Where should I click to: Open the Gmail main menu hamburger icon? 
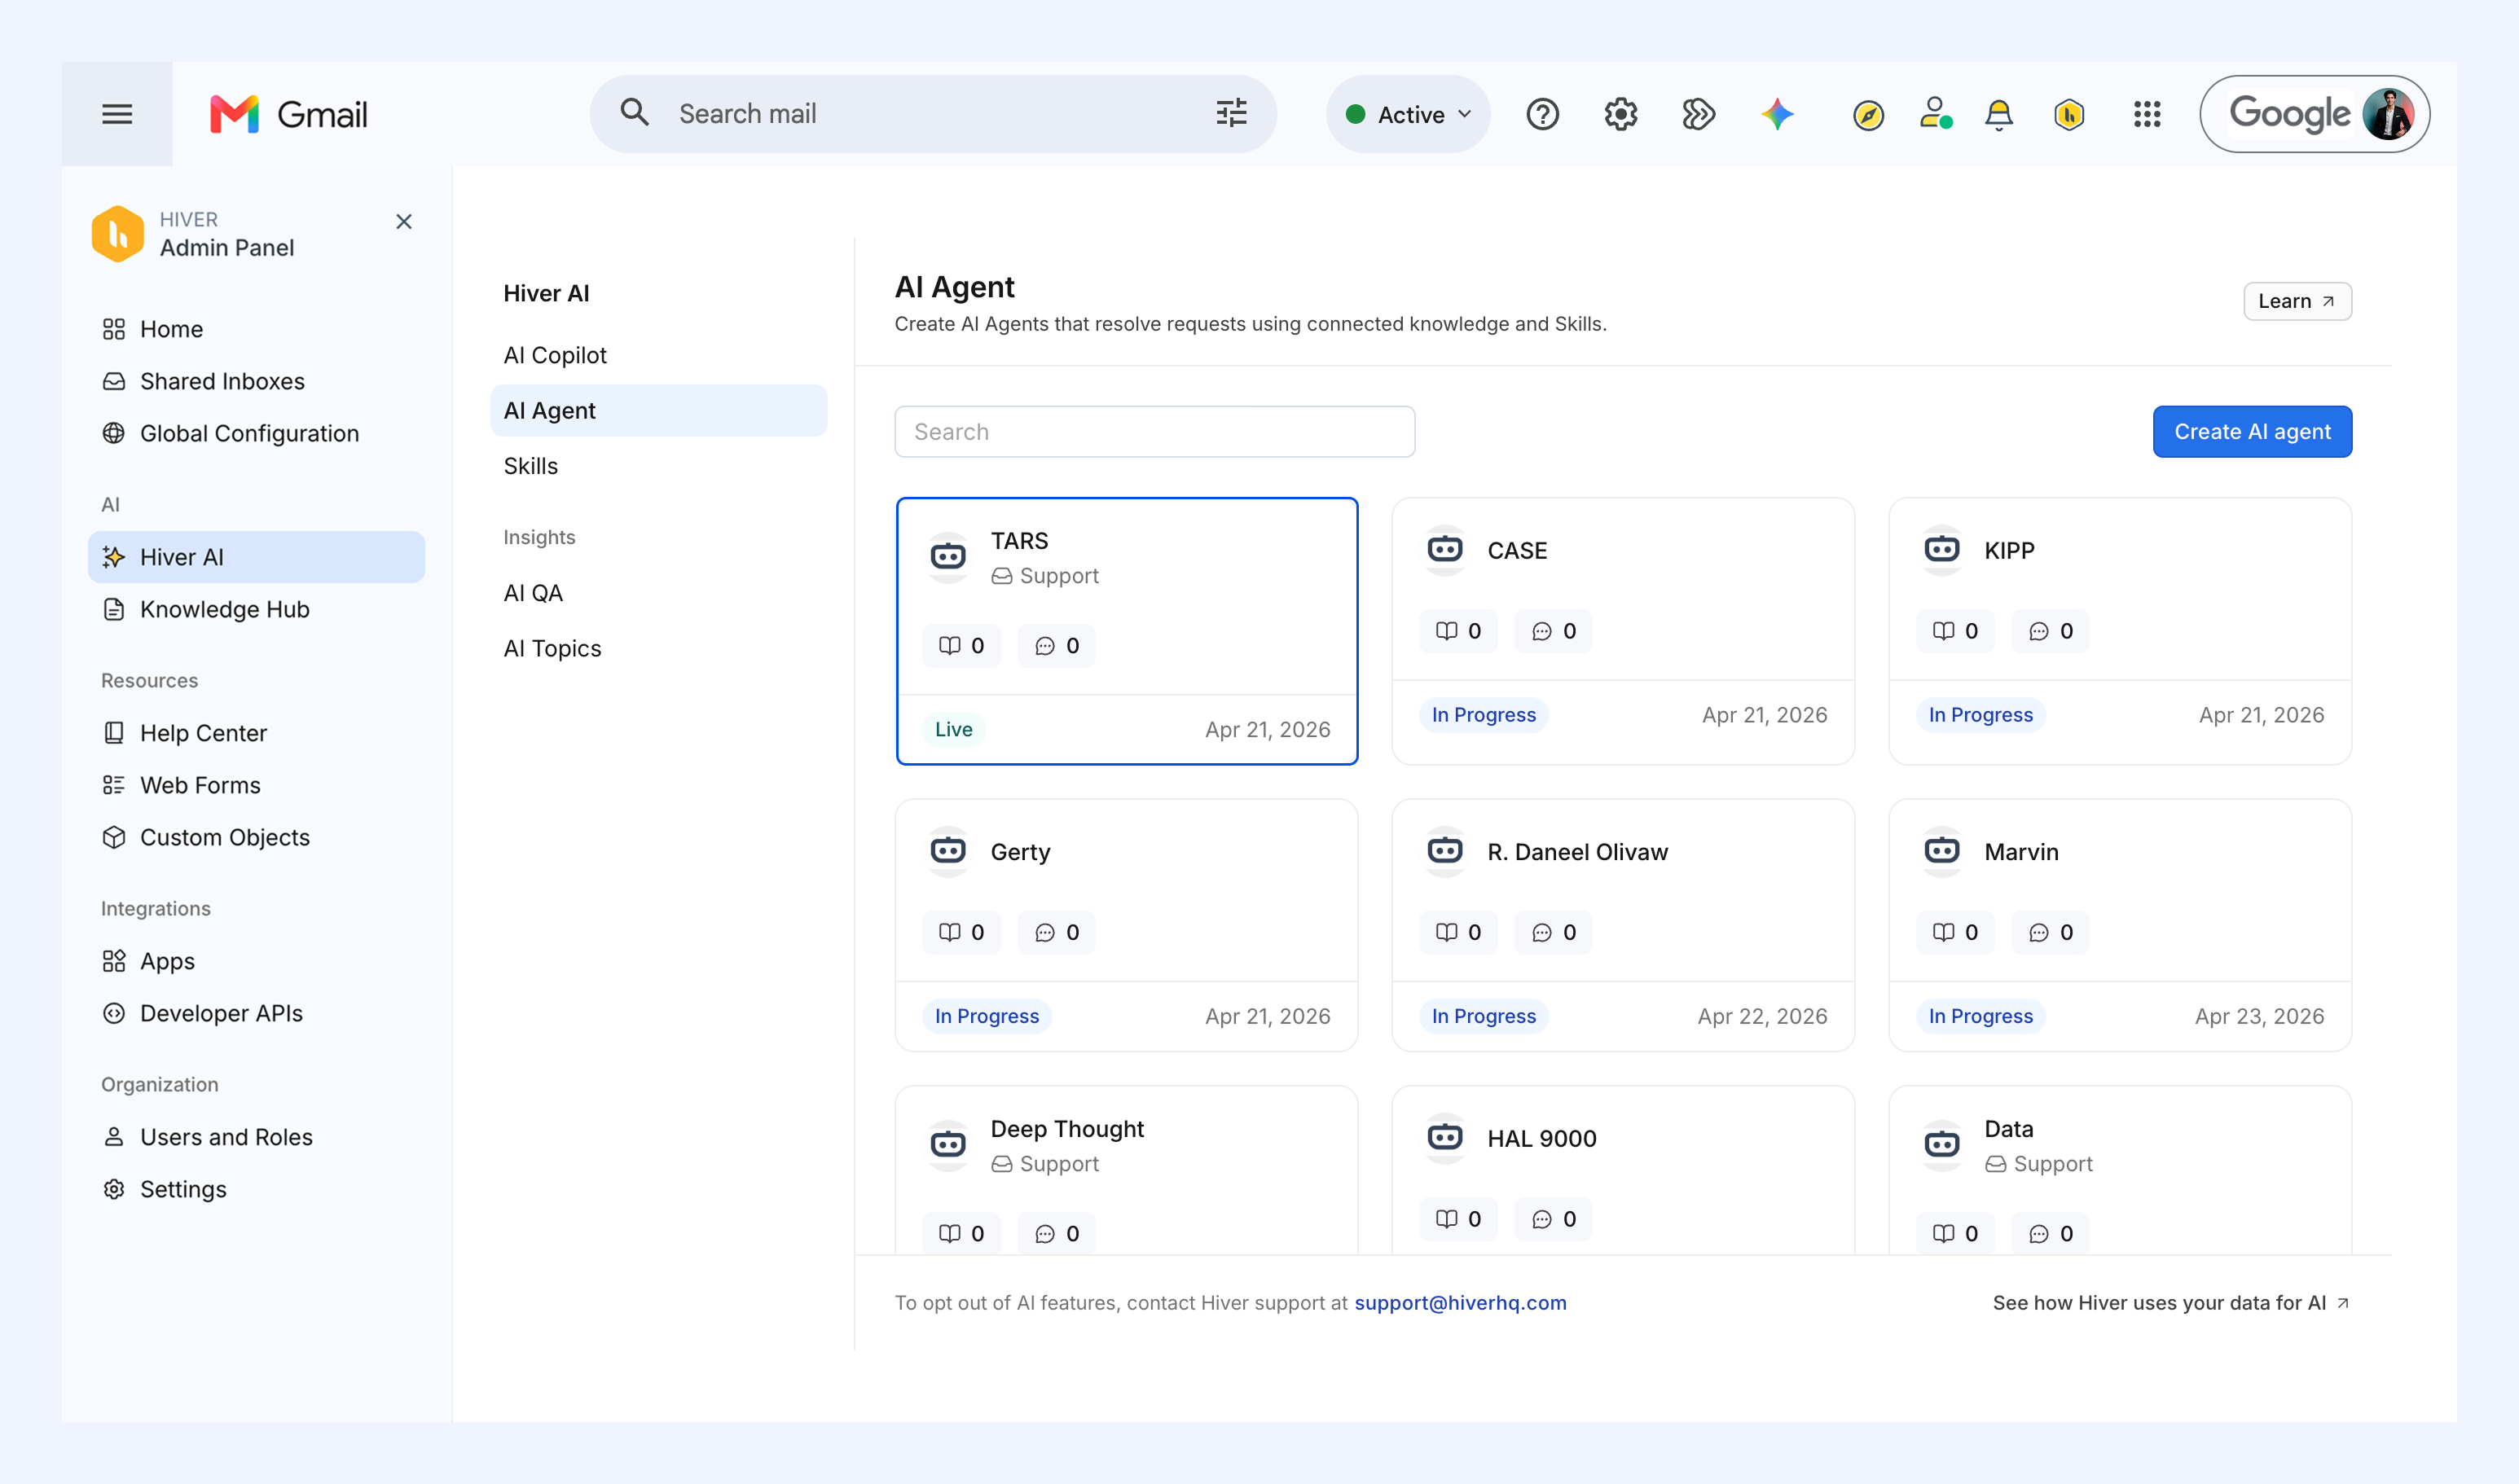click(x=117, y=114)
